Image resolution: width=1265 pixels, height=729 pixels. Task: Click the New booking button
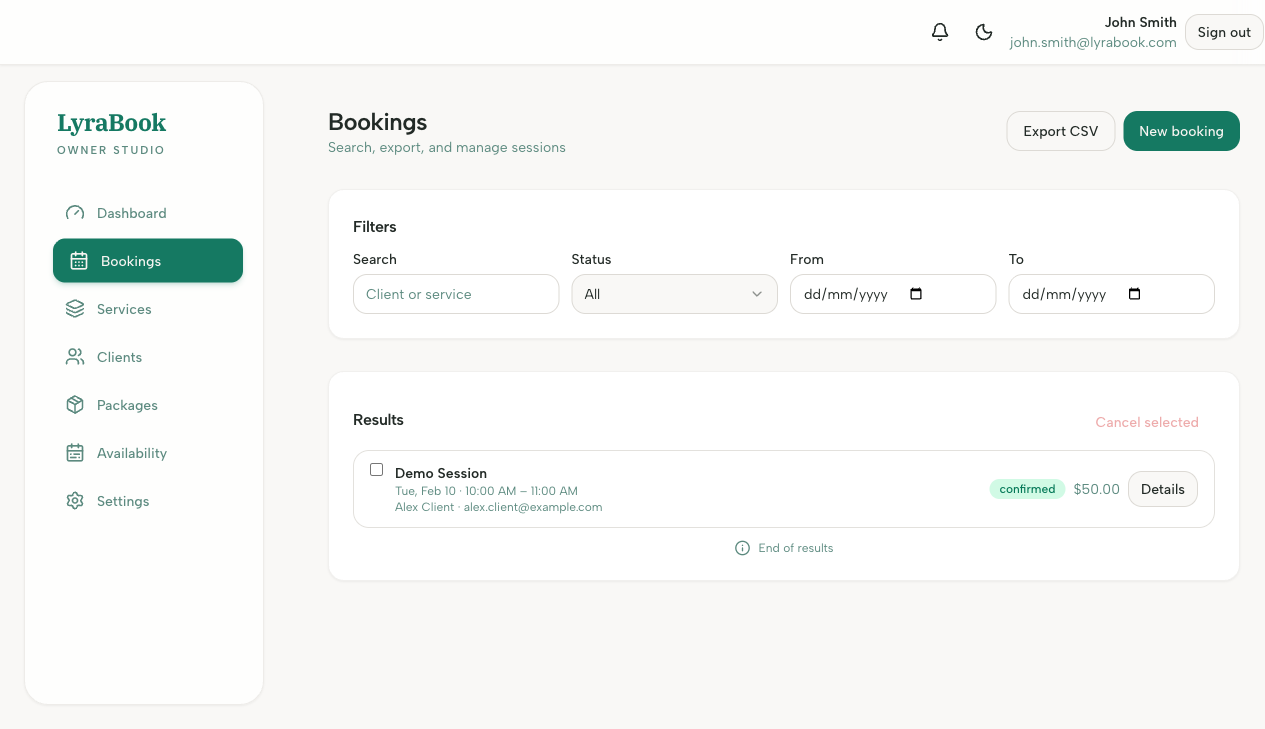(x=1181, y=130)
